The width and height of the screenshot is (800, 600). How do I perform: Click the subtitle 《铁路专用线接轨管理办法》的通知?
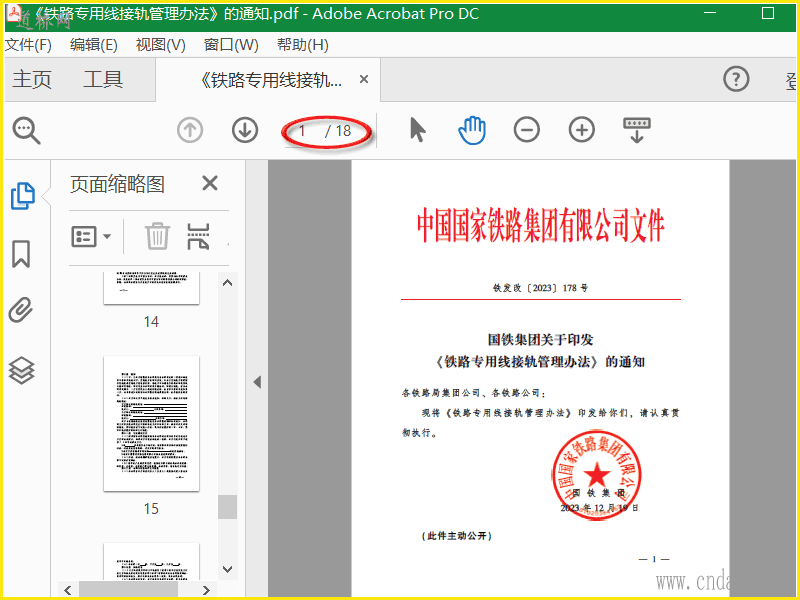540,362
